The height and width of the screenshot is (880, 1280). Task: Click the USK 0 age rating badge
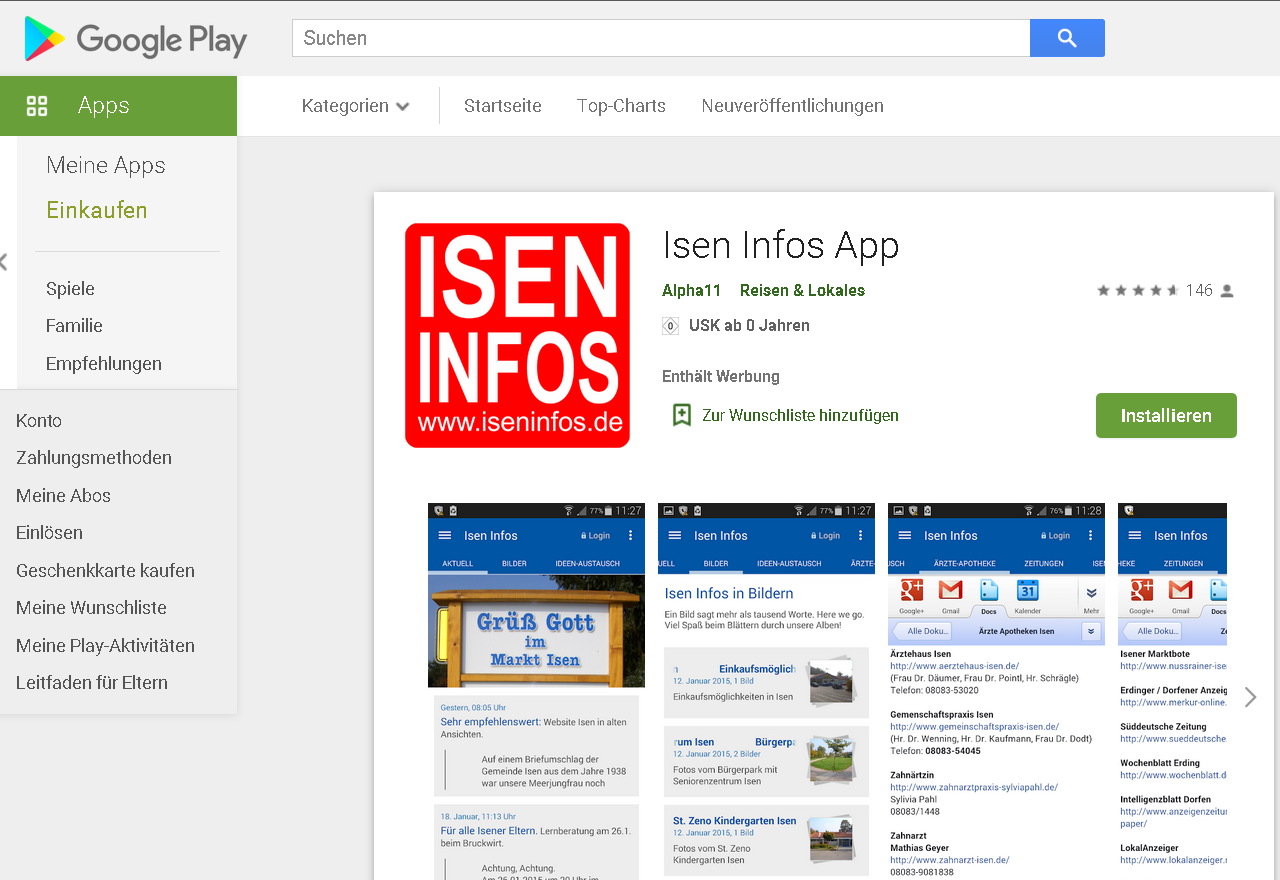coord(670,326)
